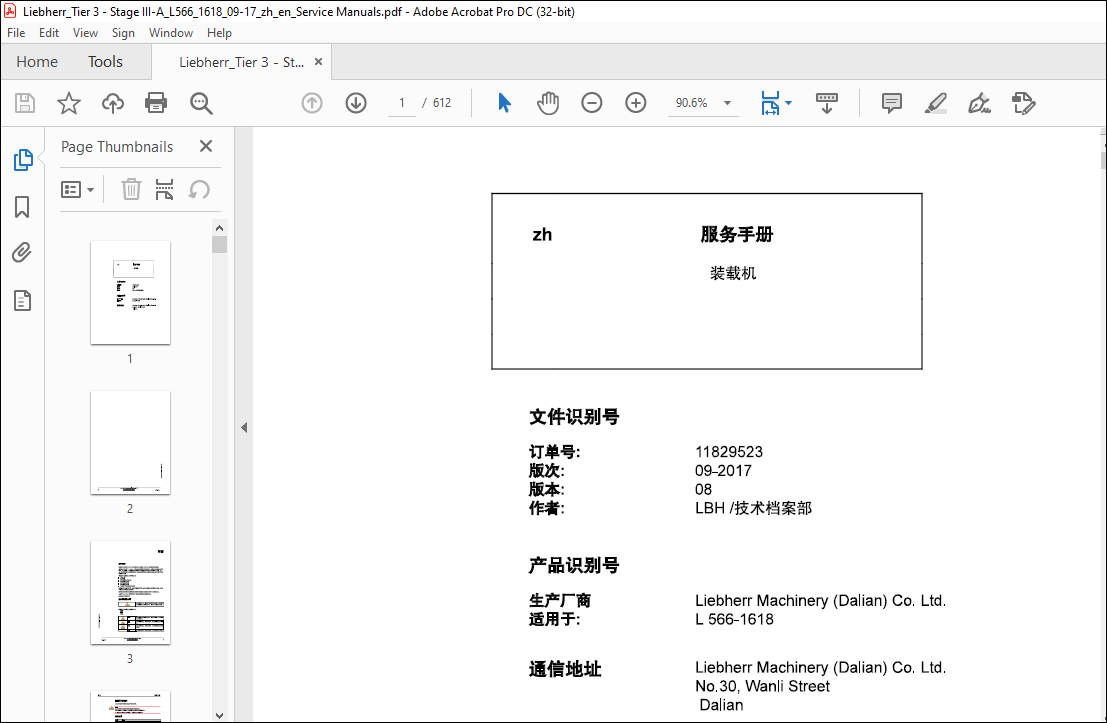Click the stamp tool icon
Screen dimensions: 1107x723
(1023, 103)
